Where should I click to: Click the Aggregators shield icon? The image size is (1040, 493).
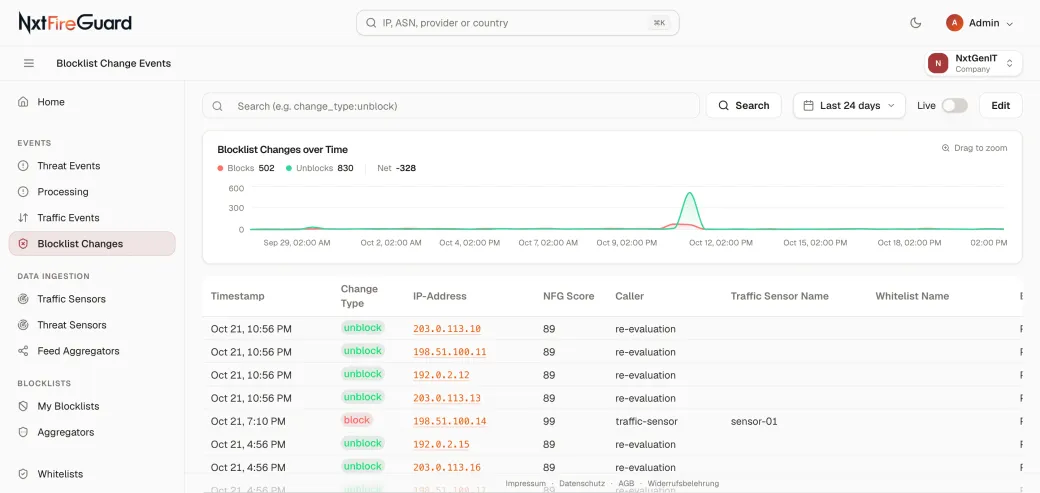(x=23, y=432)
